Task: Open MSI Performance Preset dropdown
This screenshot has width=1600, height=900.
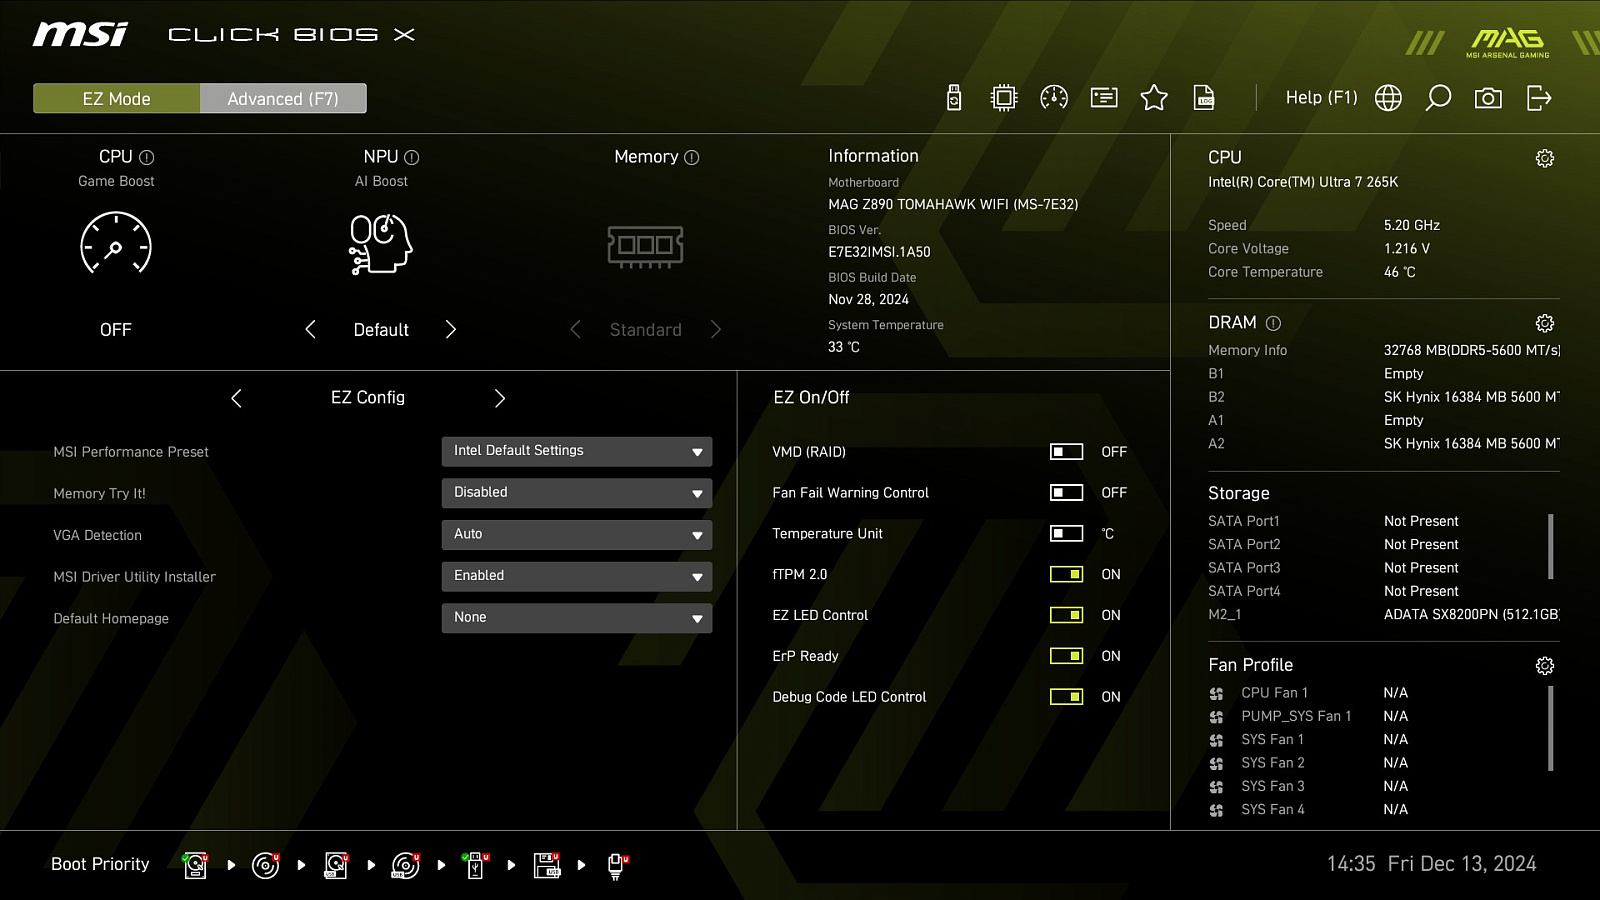Action: pyautogui.click(x=577, y=451)
